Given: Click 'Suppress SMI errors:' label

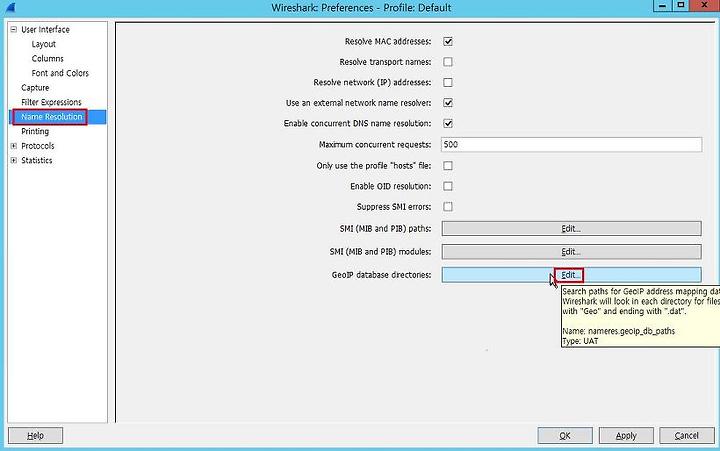Looking at the screenshot, I should [x=394, y=207].
